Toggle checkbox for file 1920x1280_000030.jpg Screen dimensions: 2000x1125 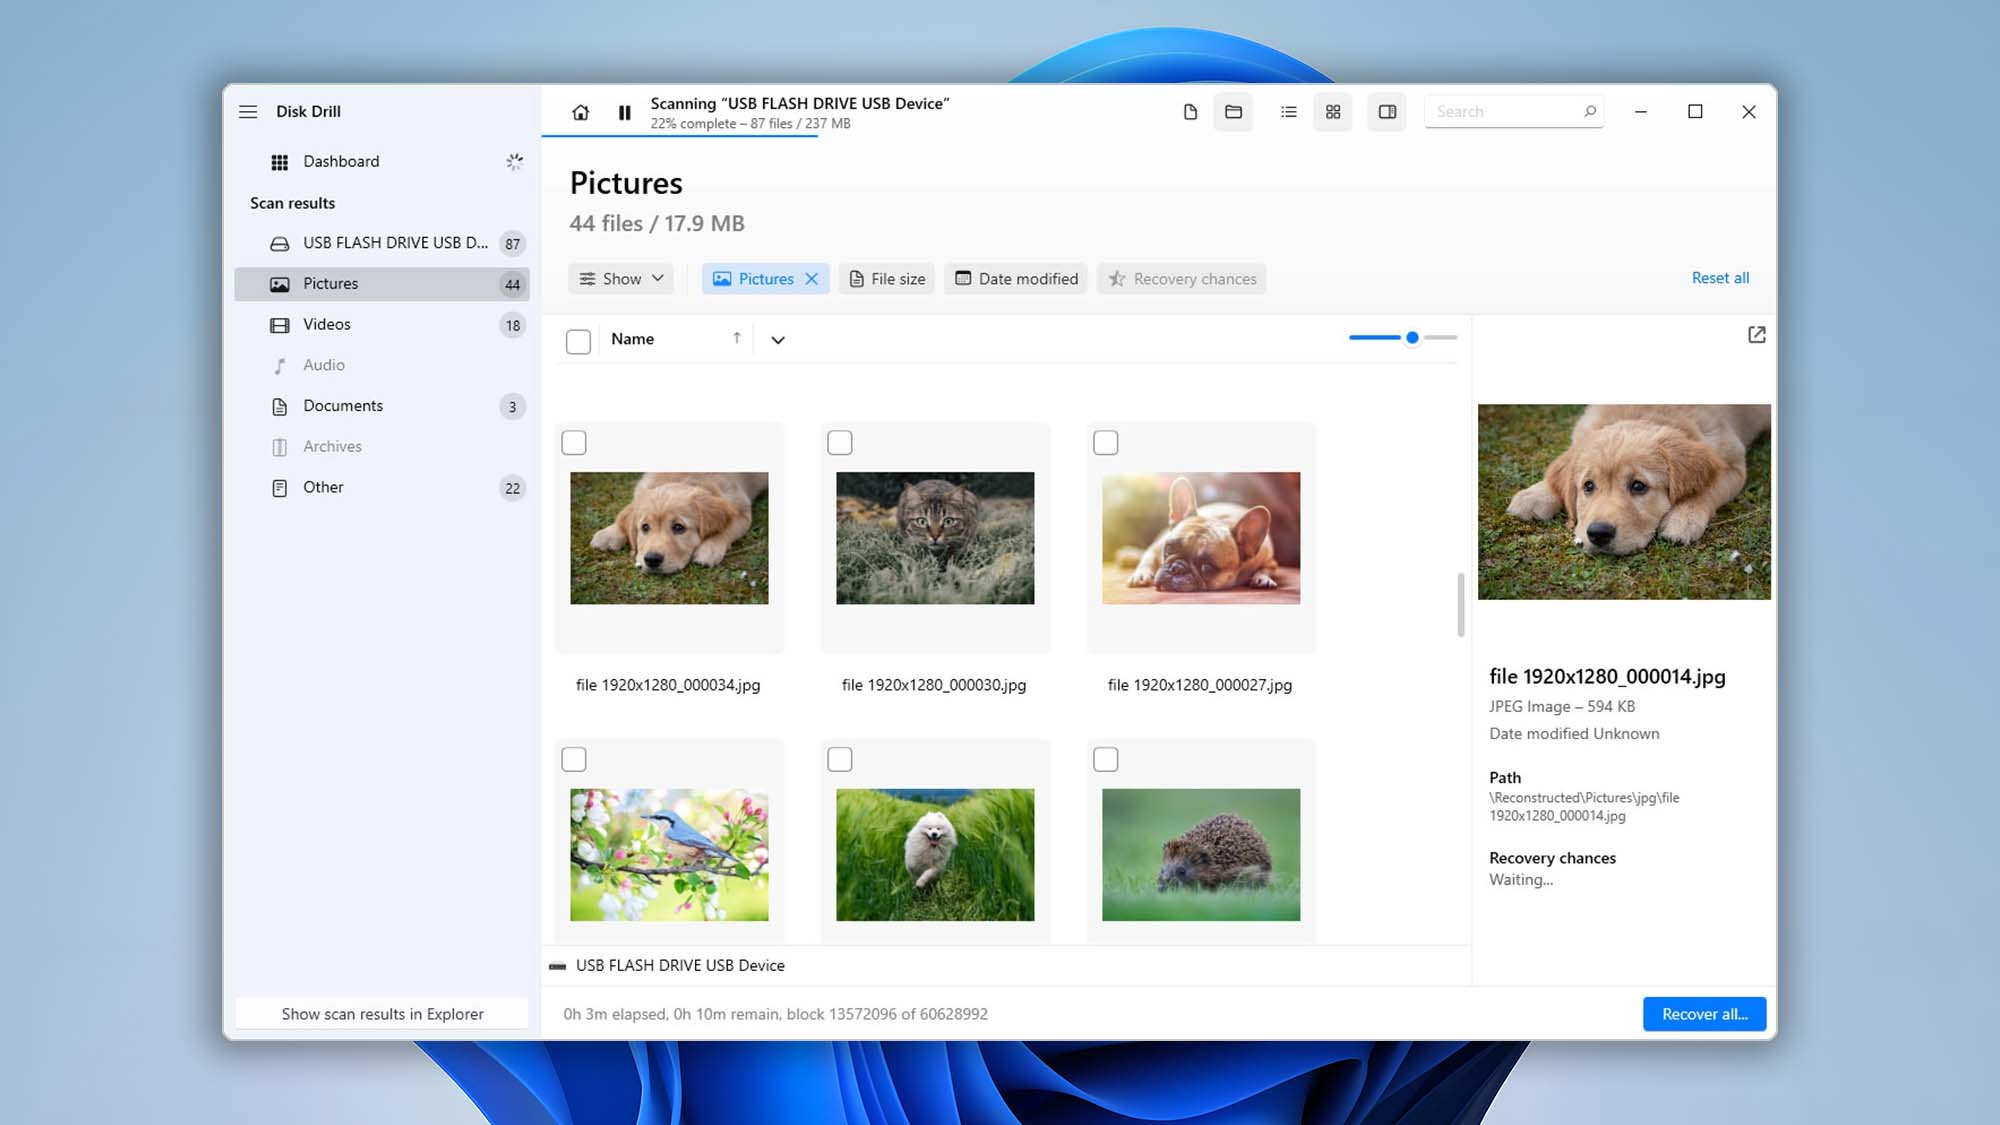tap(841, 442)
